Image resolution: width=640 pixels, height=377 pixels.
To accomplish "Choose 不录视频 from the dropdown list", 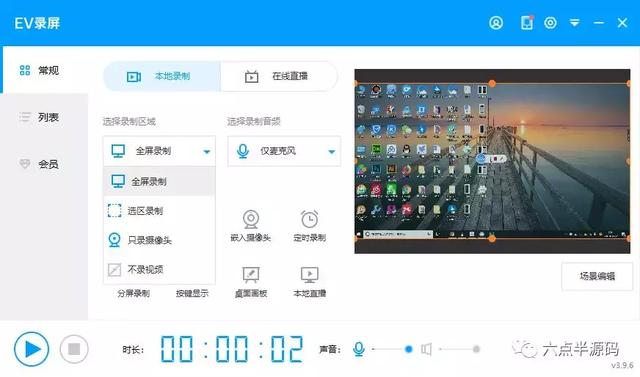I will [x=159, y=269].
